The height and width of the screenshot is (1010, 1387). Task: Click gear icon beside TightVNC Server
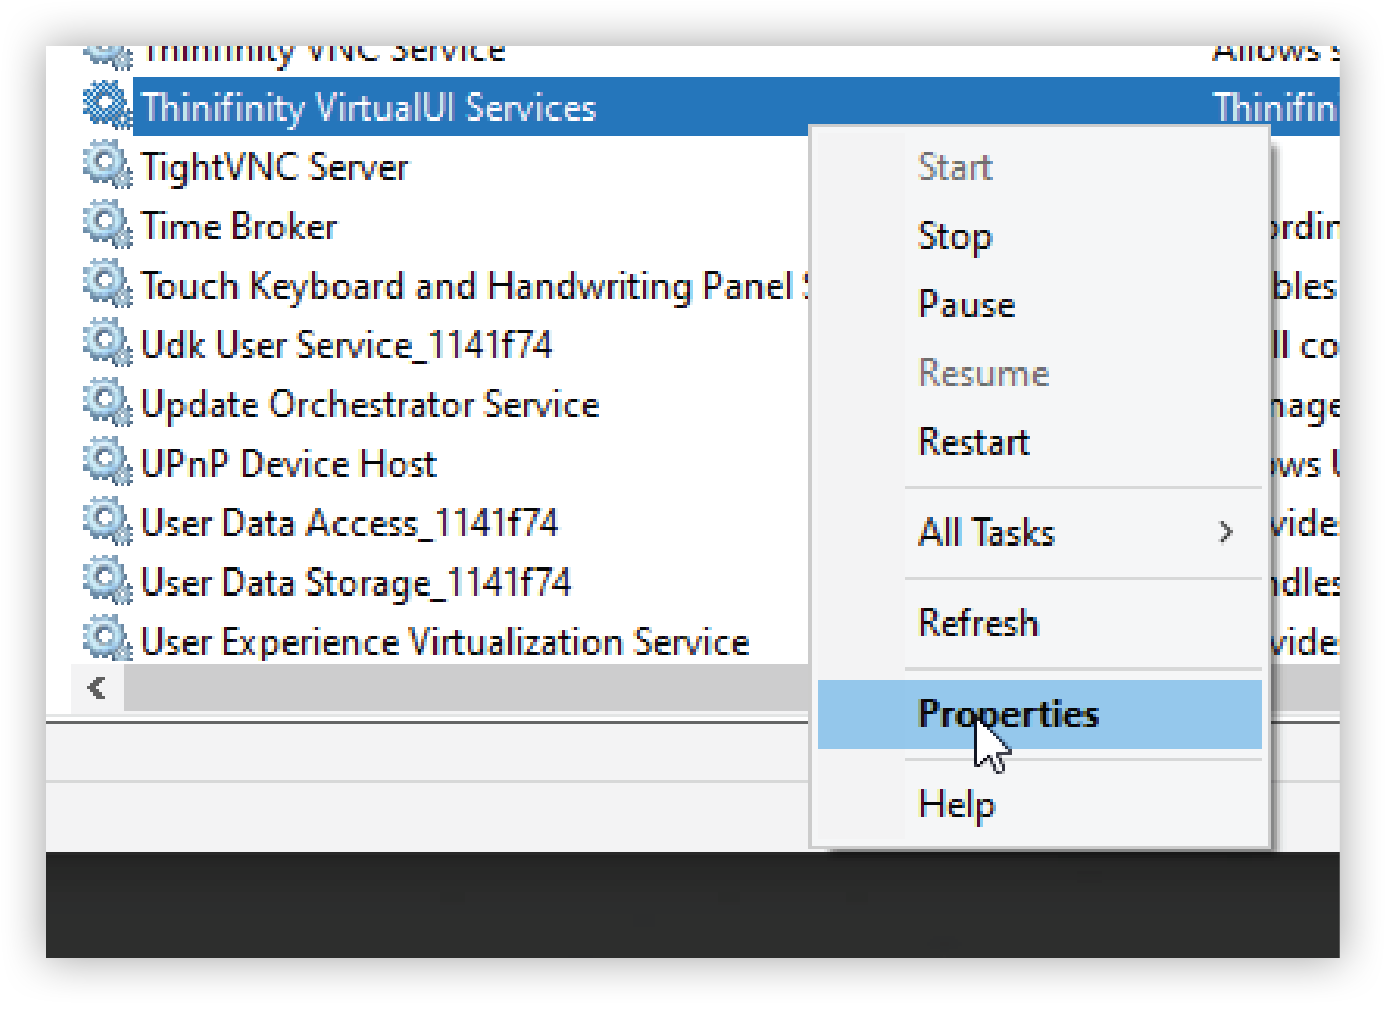click(x=107, y=165)
